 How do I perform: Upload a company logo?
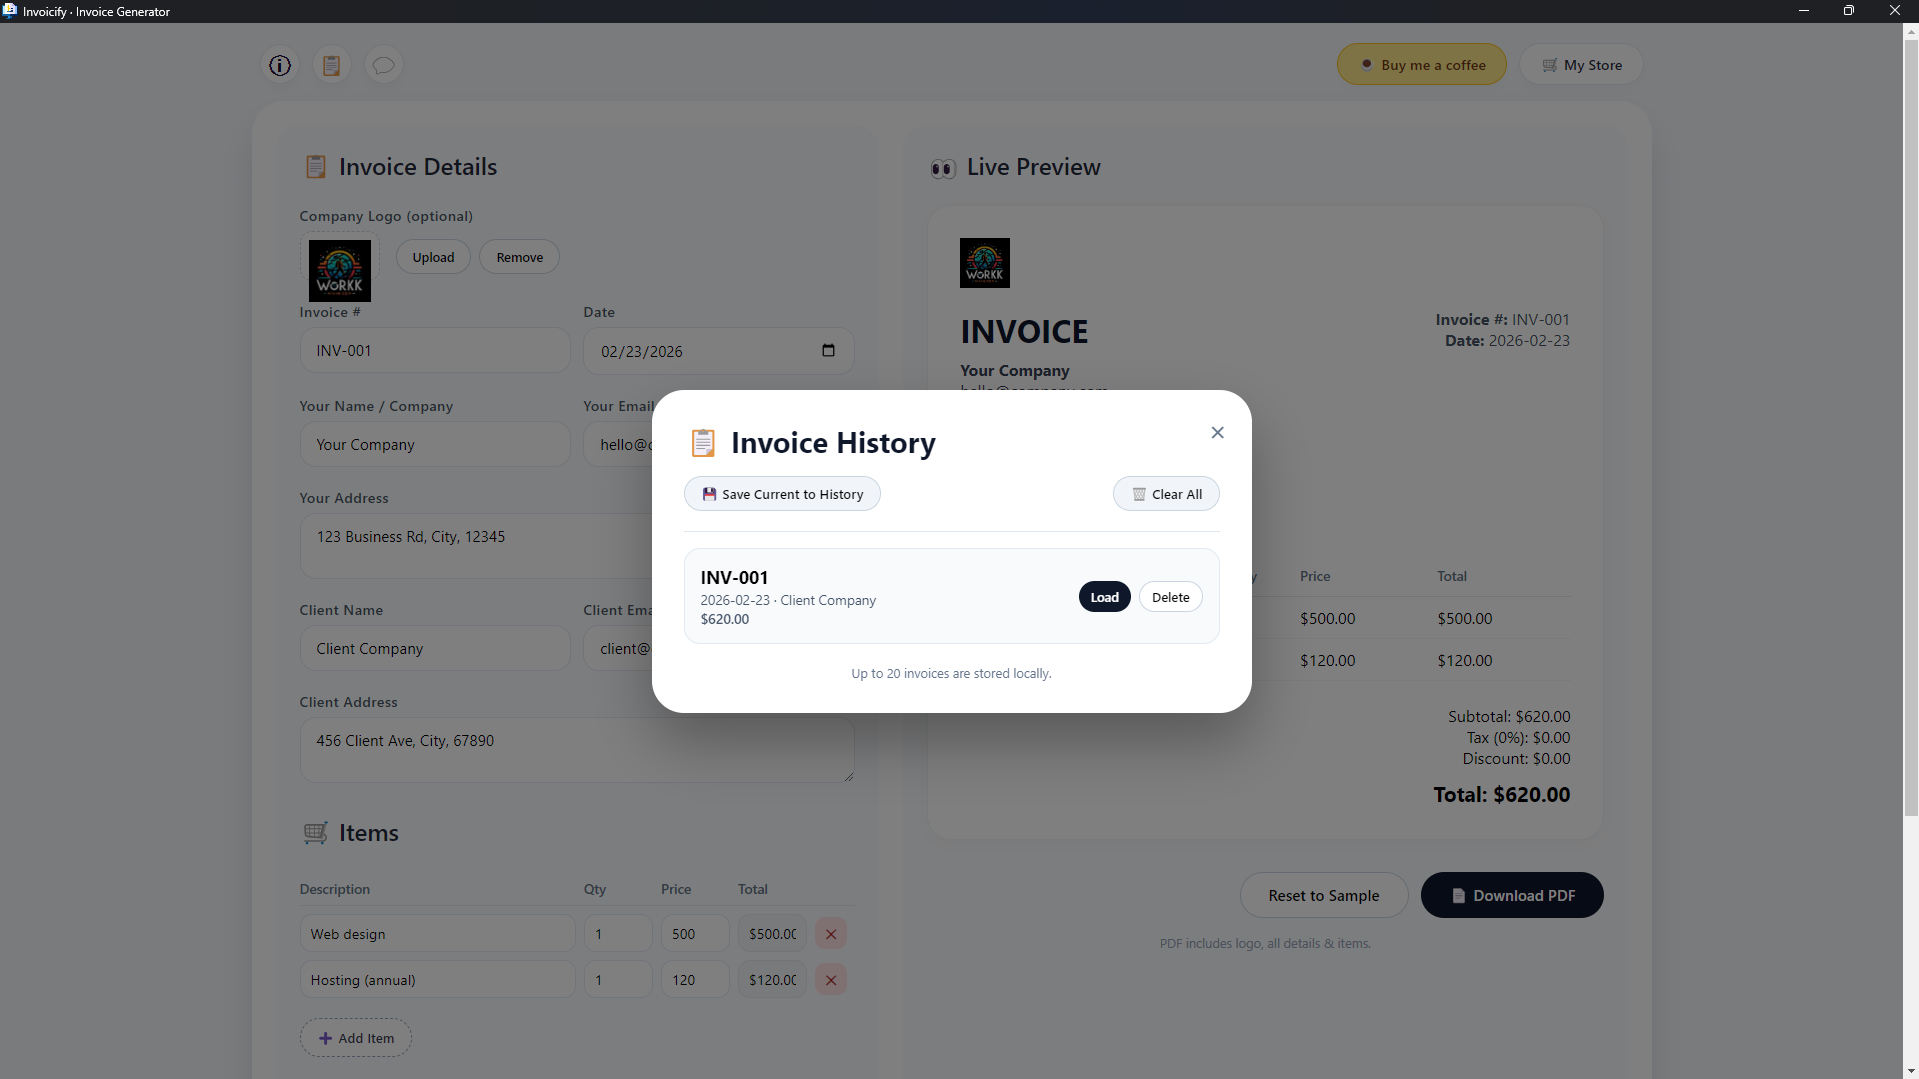(x=433, y=257)
